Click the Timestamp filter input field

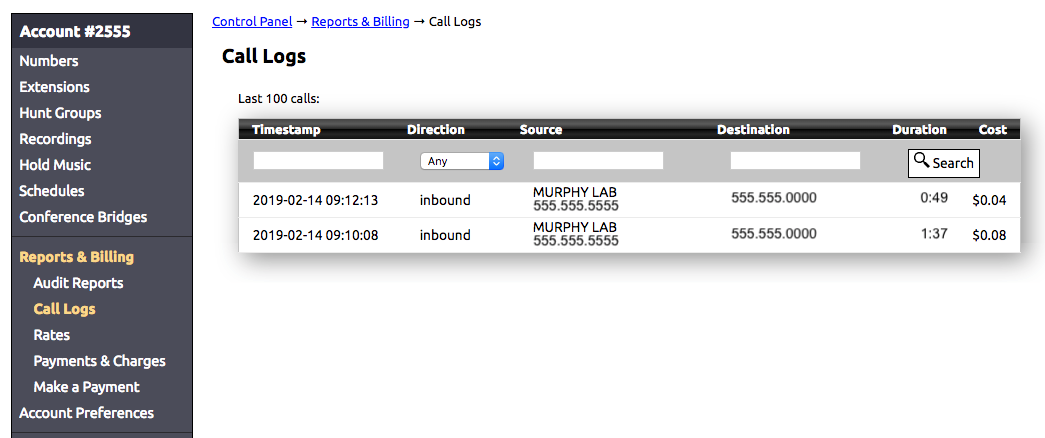coord(318,161)
